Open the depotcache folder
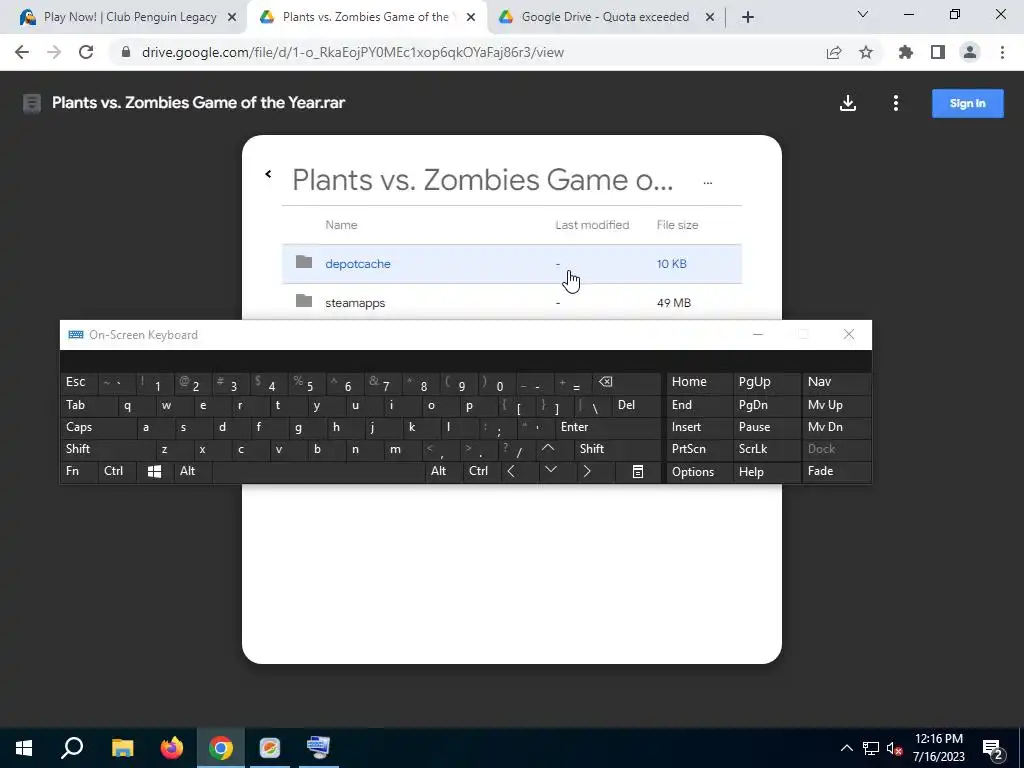This screenshot has width=1024, height=768. coord(511,264)
